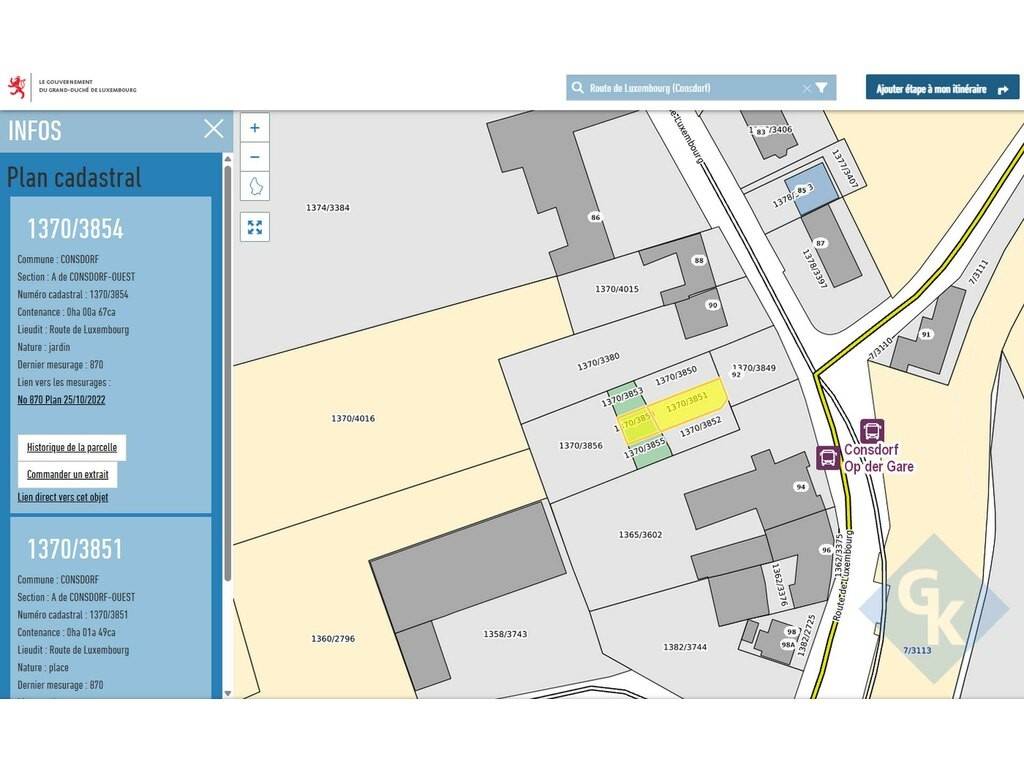The image size is (1024, 768).
Task: Click Ajouter étape à mon itinéraire button
Action: (x=942, y=88)
